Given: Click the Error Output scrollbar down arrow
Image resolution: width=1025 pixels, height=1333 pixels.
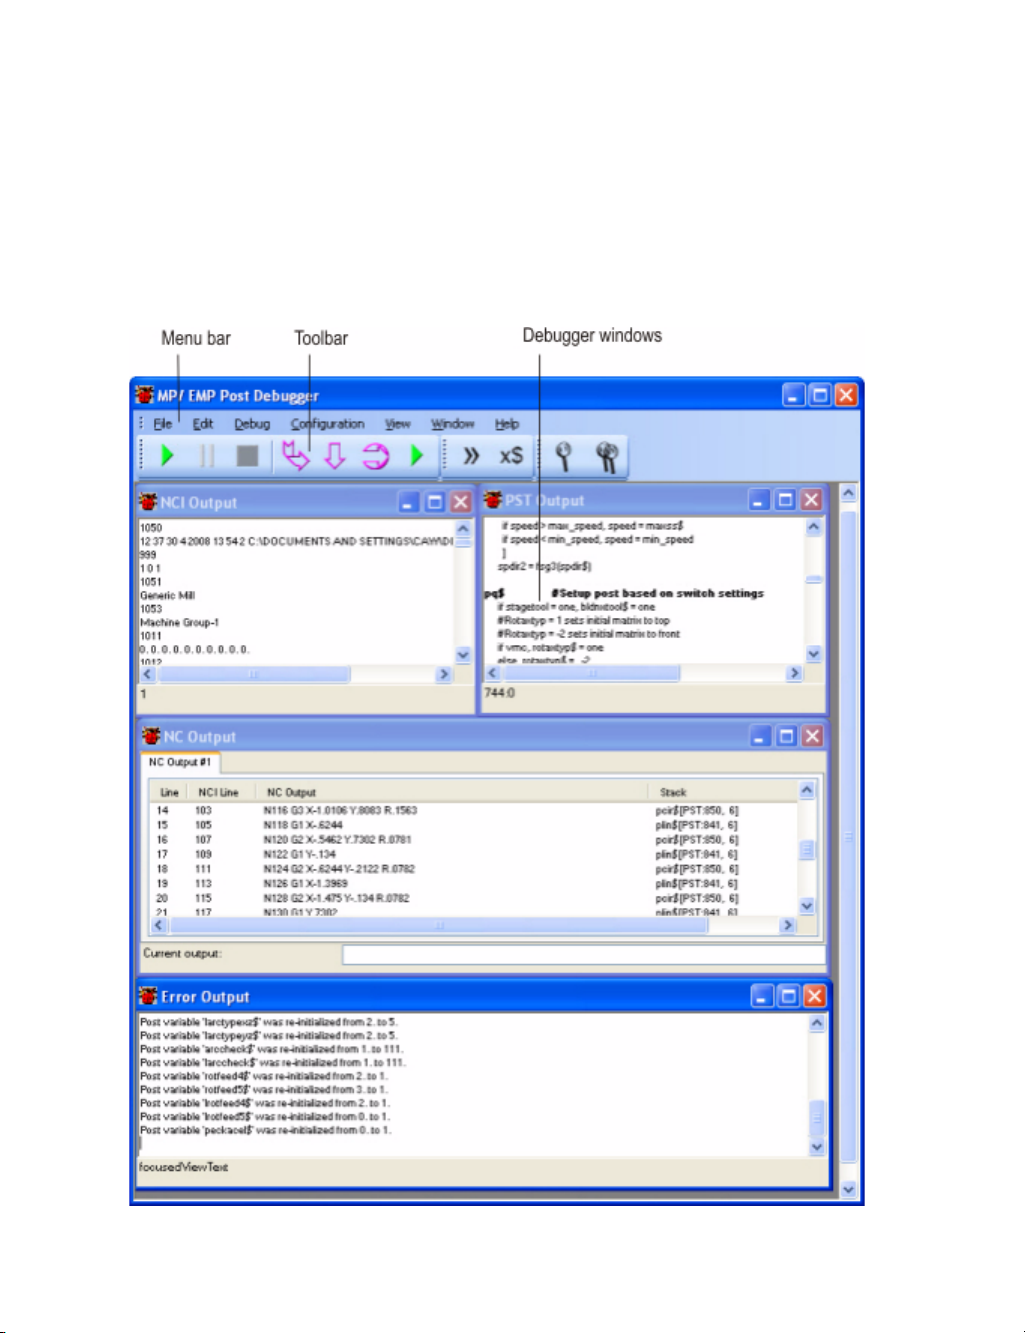Looking at the screenshot, I should [817, 1147].
